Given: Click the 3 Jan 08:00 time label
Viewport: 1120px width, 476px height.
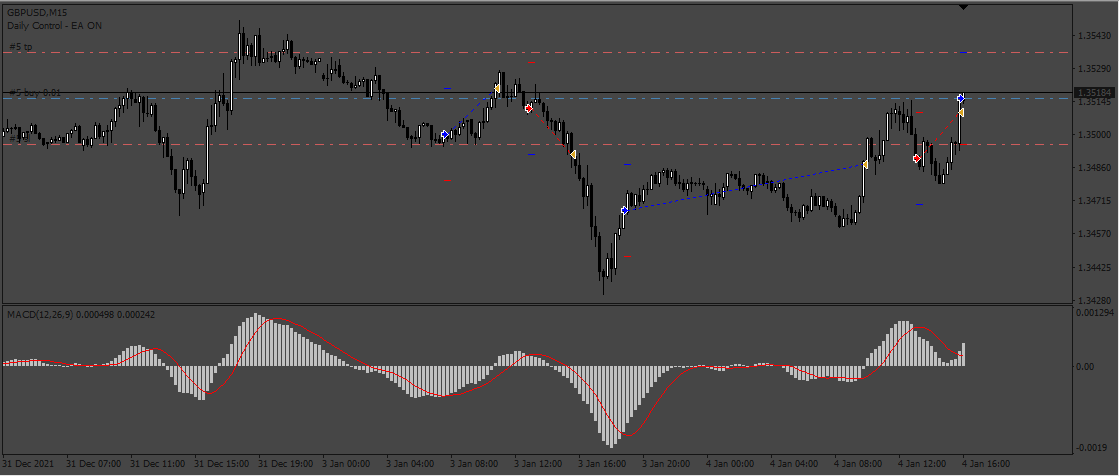Looking at the screenshot, I should click(x=476, y=464).
